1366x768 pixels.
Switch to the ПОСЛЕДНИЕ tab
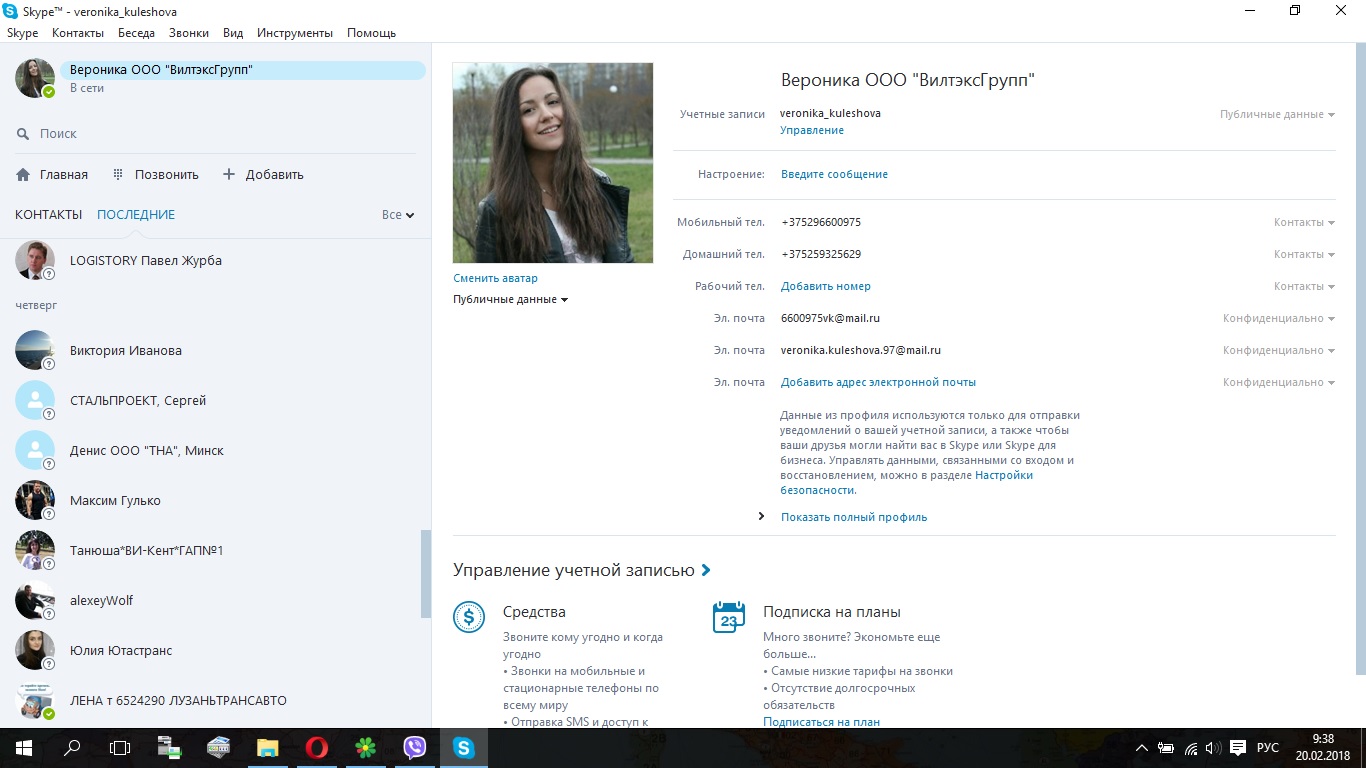point(136,214)
